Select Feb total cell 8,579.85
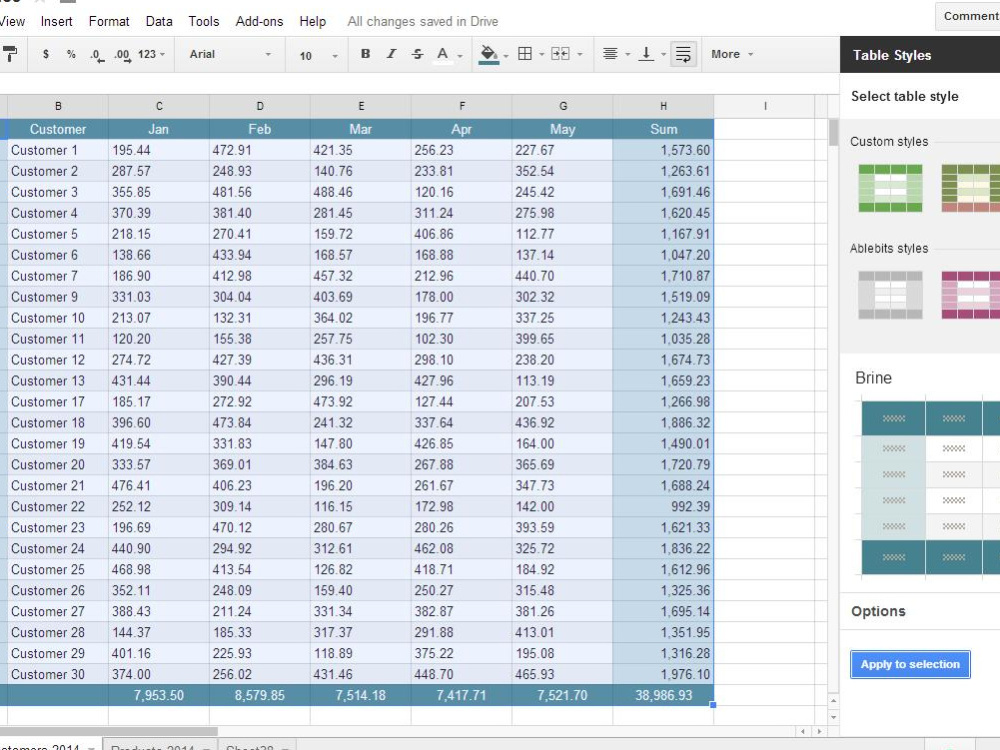 [x=260, y=695]
